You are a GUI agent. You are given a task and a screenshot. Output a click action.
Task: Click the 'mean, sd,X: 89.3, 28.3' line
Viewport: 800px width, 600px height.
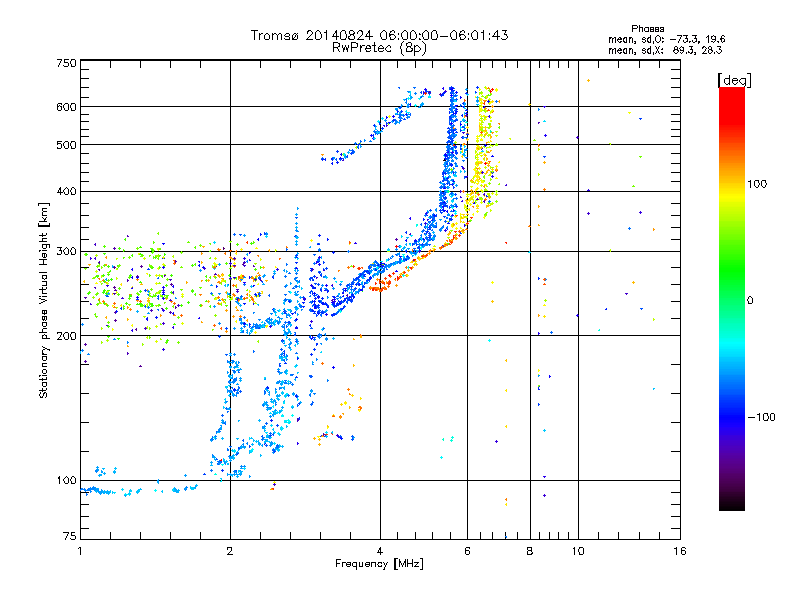pos(665,50)
